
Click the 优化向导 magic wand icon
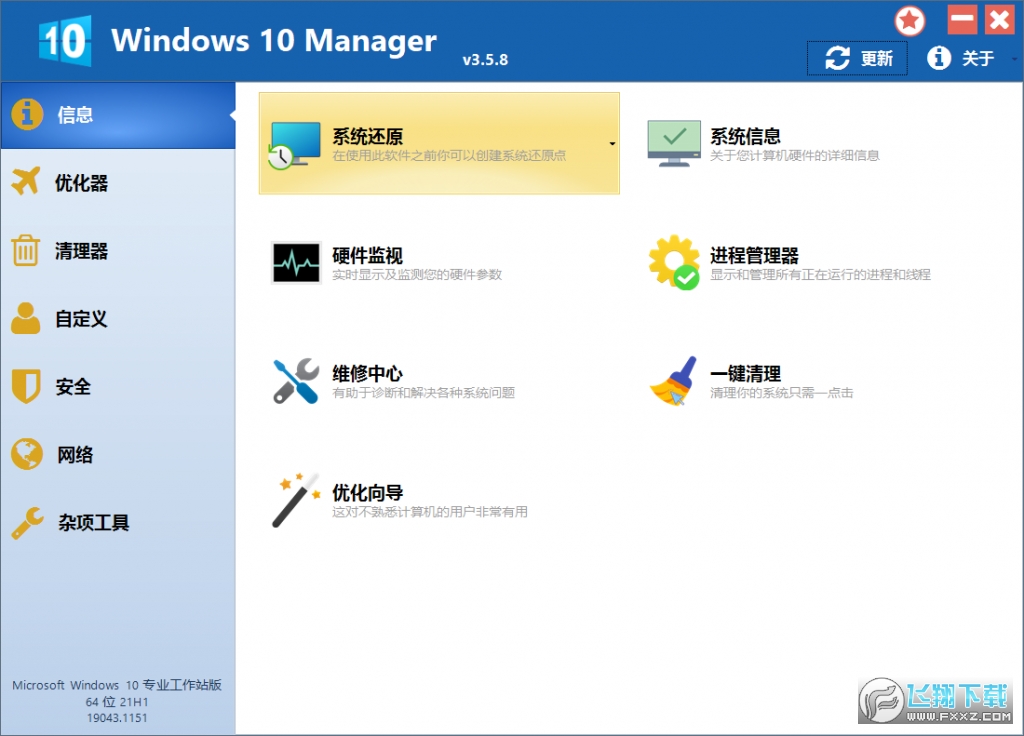(x=296, y=500)
